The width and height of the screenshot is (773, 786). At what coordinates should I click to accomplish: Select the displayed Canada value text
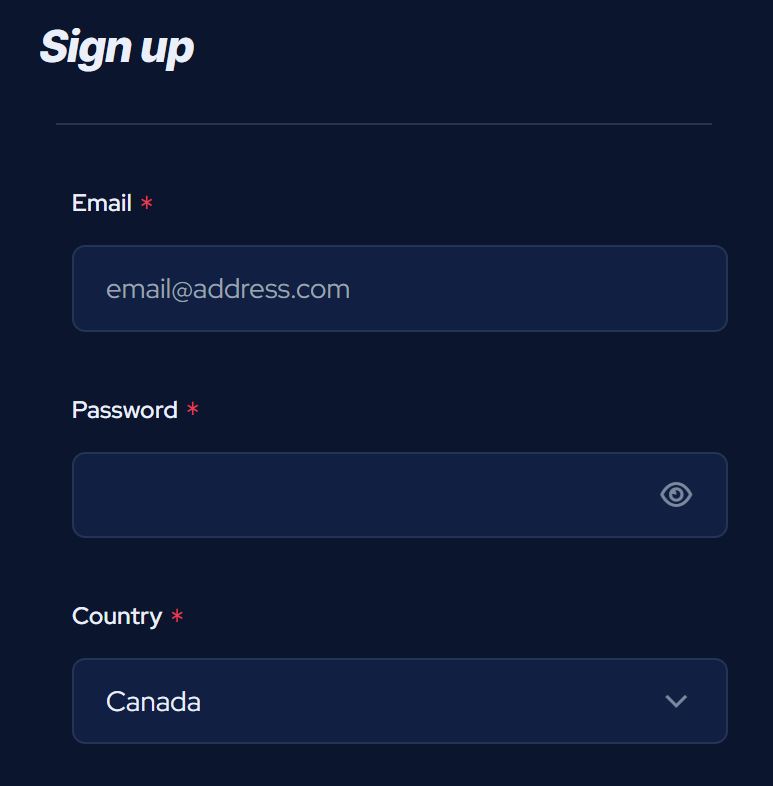pos(153,702)
